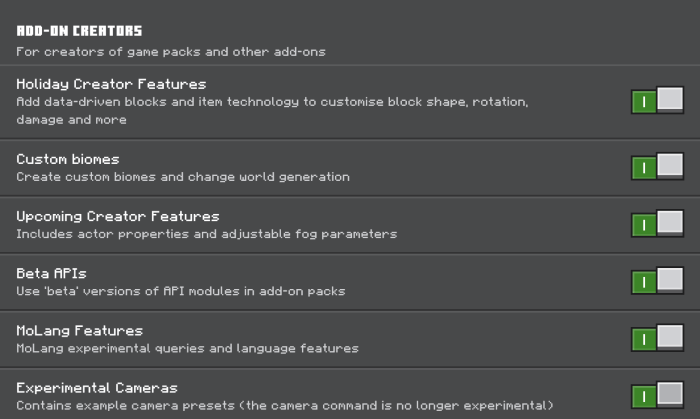Select the Custom biomes label
Screen dimensions: 700x419
pos(68,159)
